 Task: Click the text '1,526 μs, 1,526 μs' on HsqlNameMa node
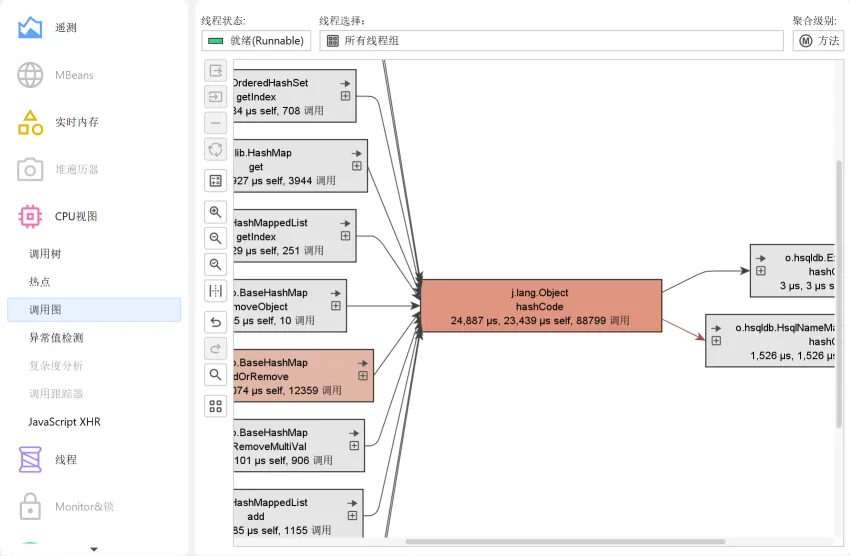(x=792, y=355)
